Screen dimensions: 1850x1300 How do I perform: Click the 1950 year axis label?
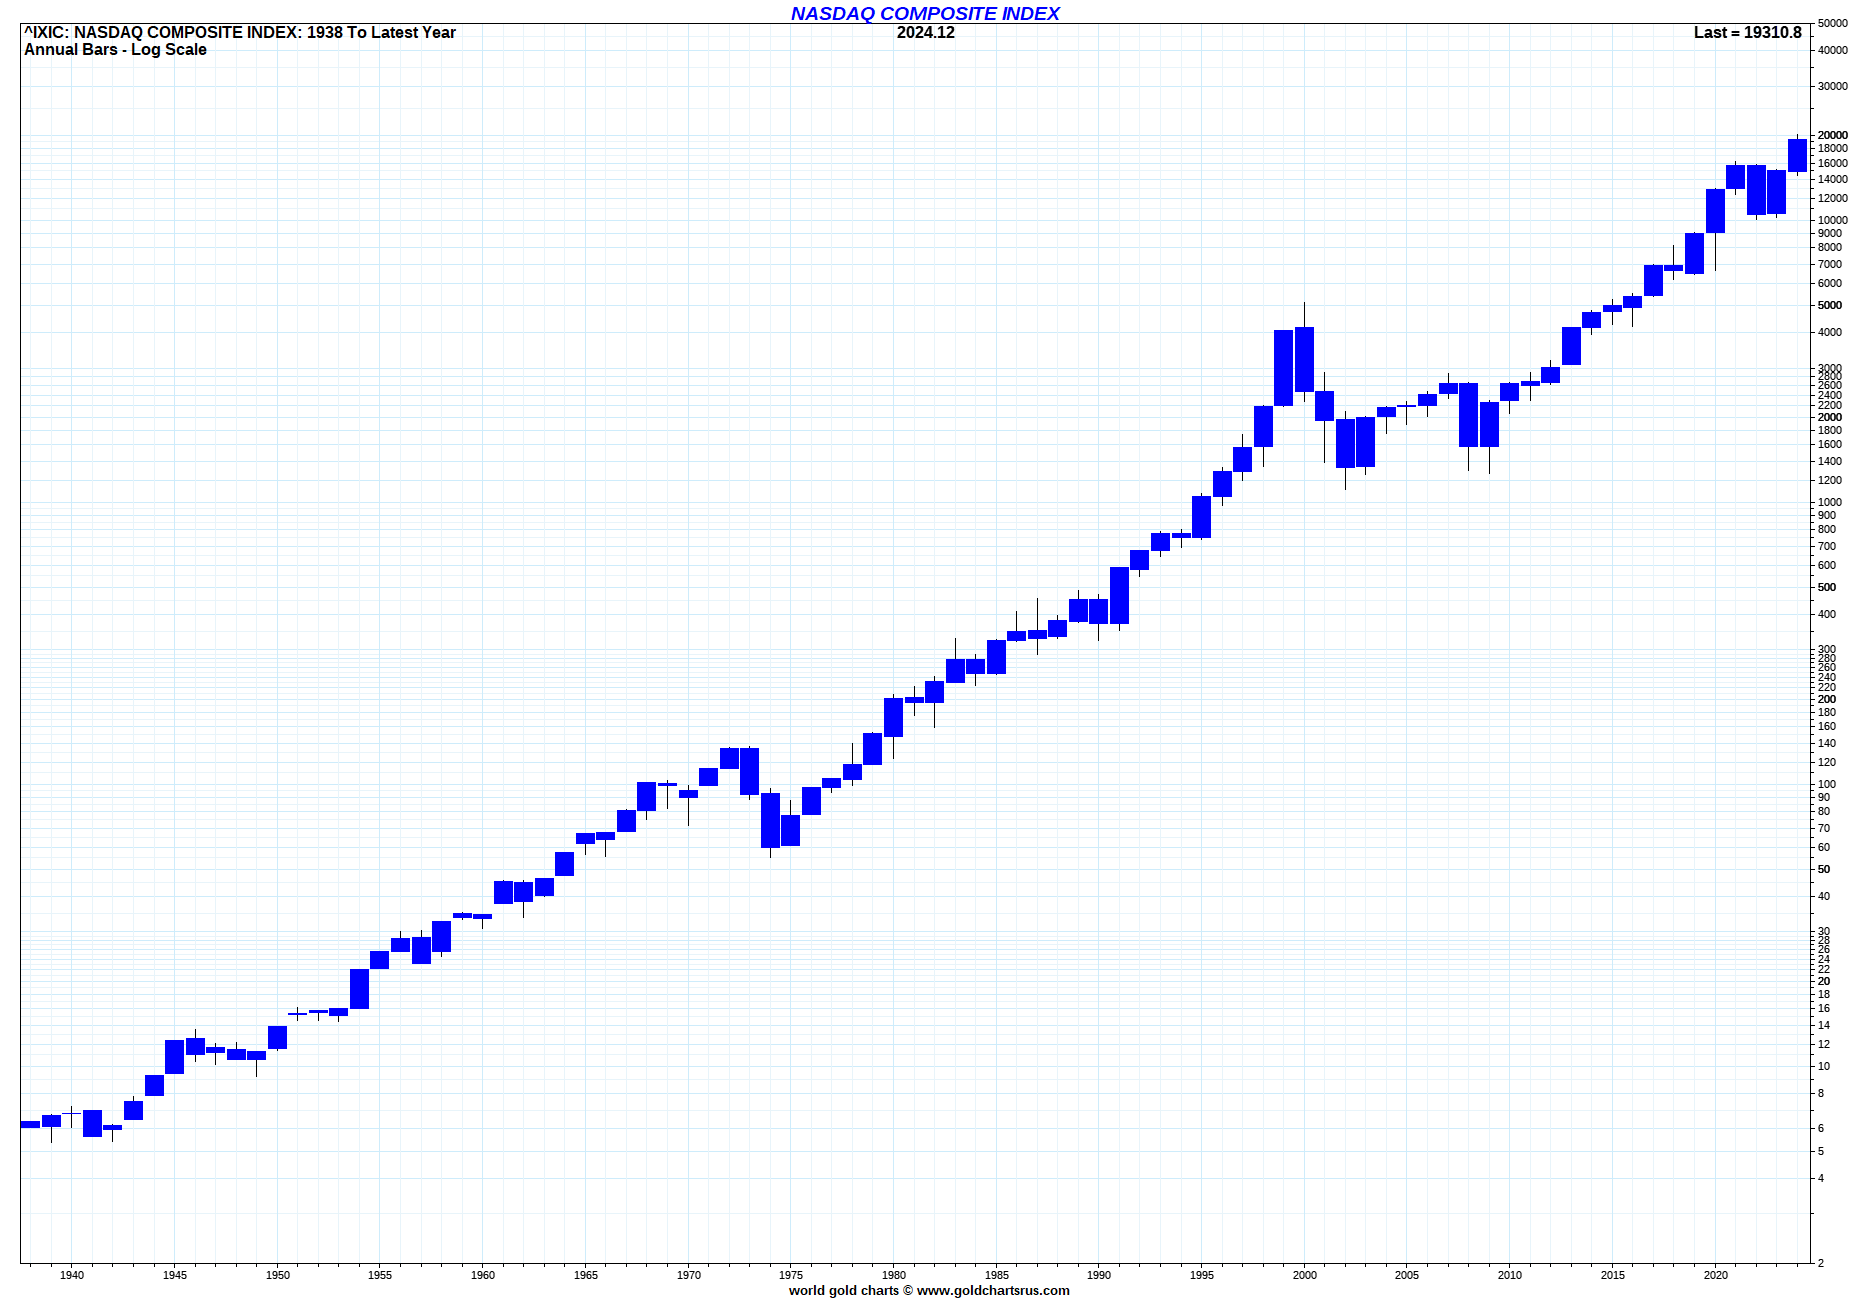[278, 1275]
